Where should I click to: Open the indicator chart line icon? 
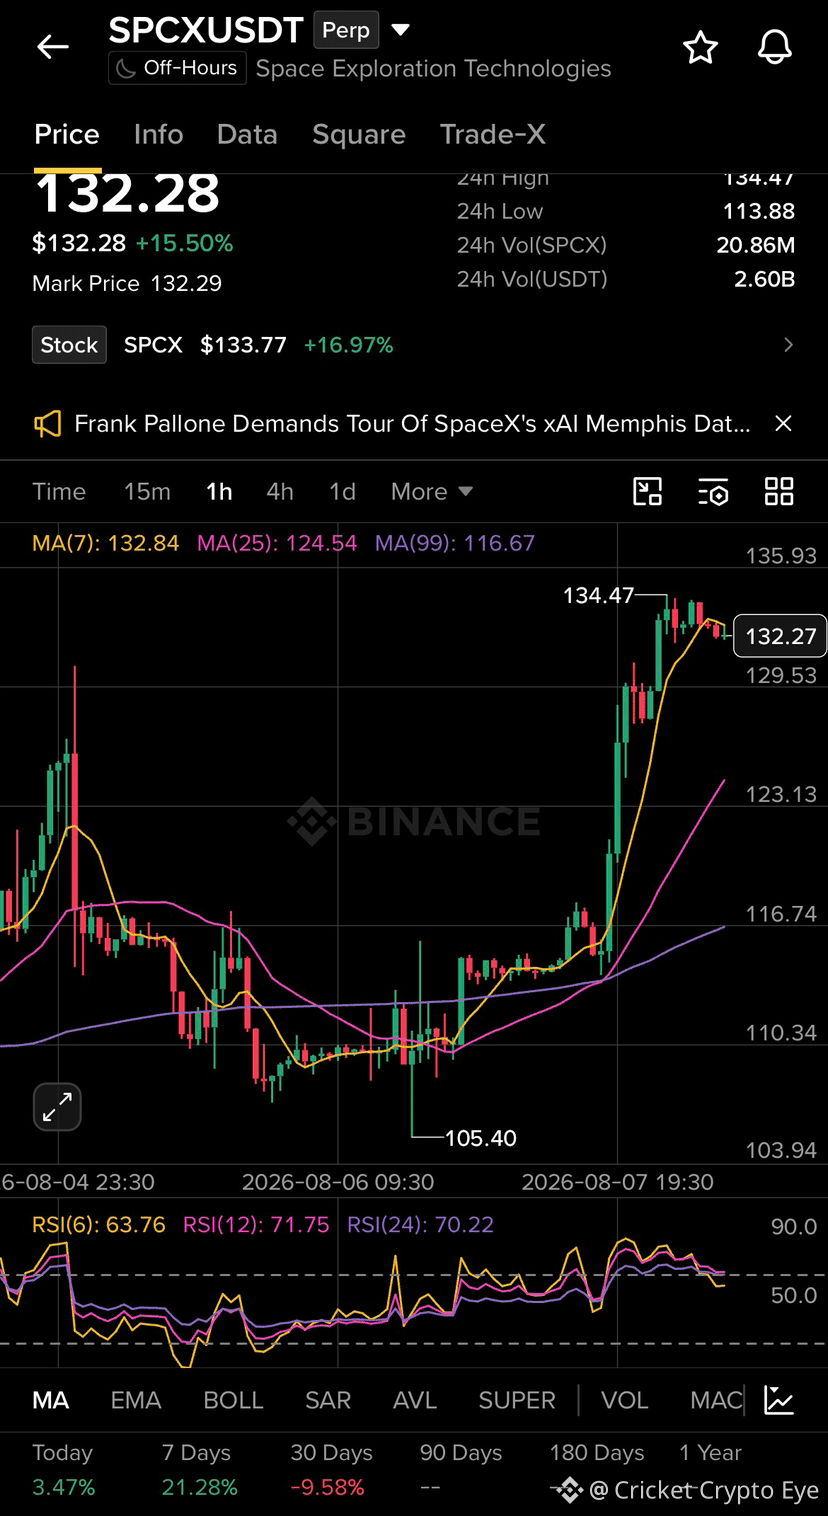(779, 1400)
